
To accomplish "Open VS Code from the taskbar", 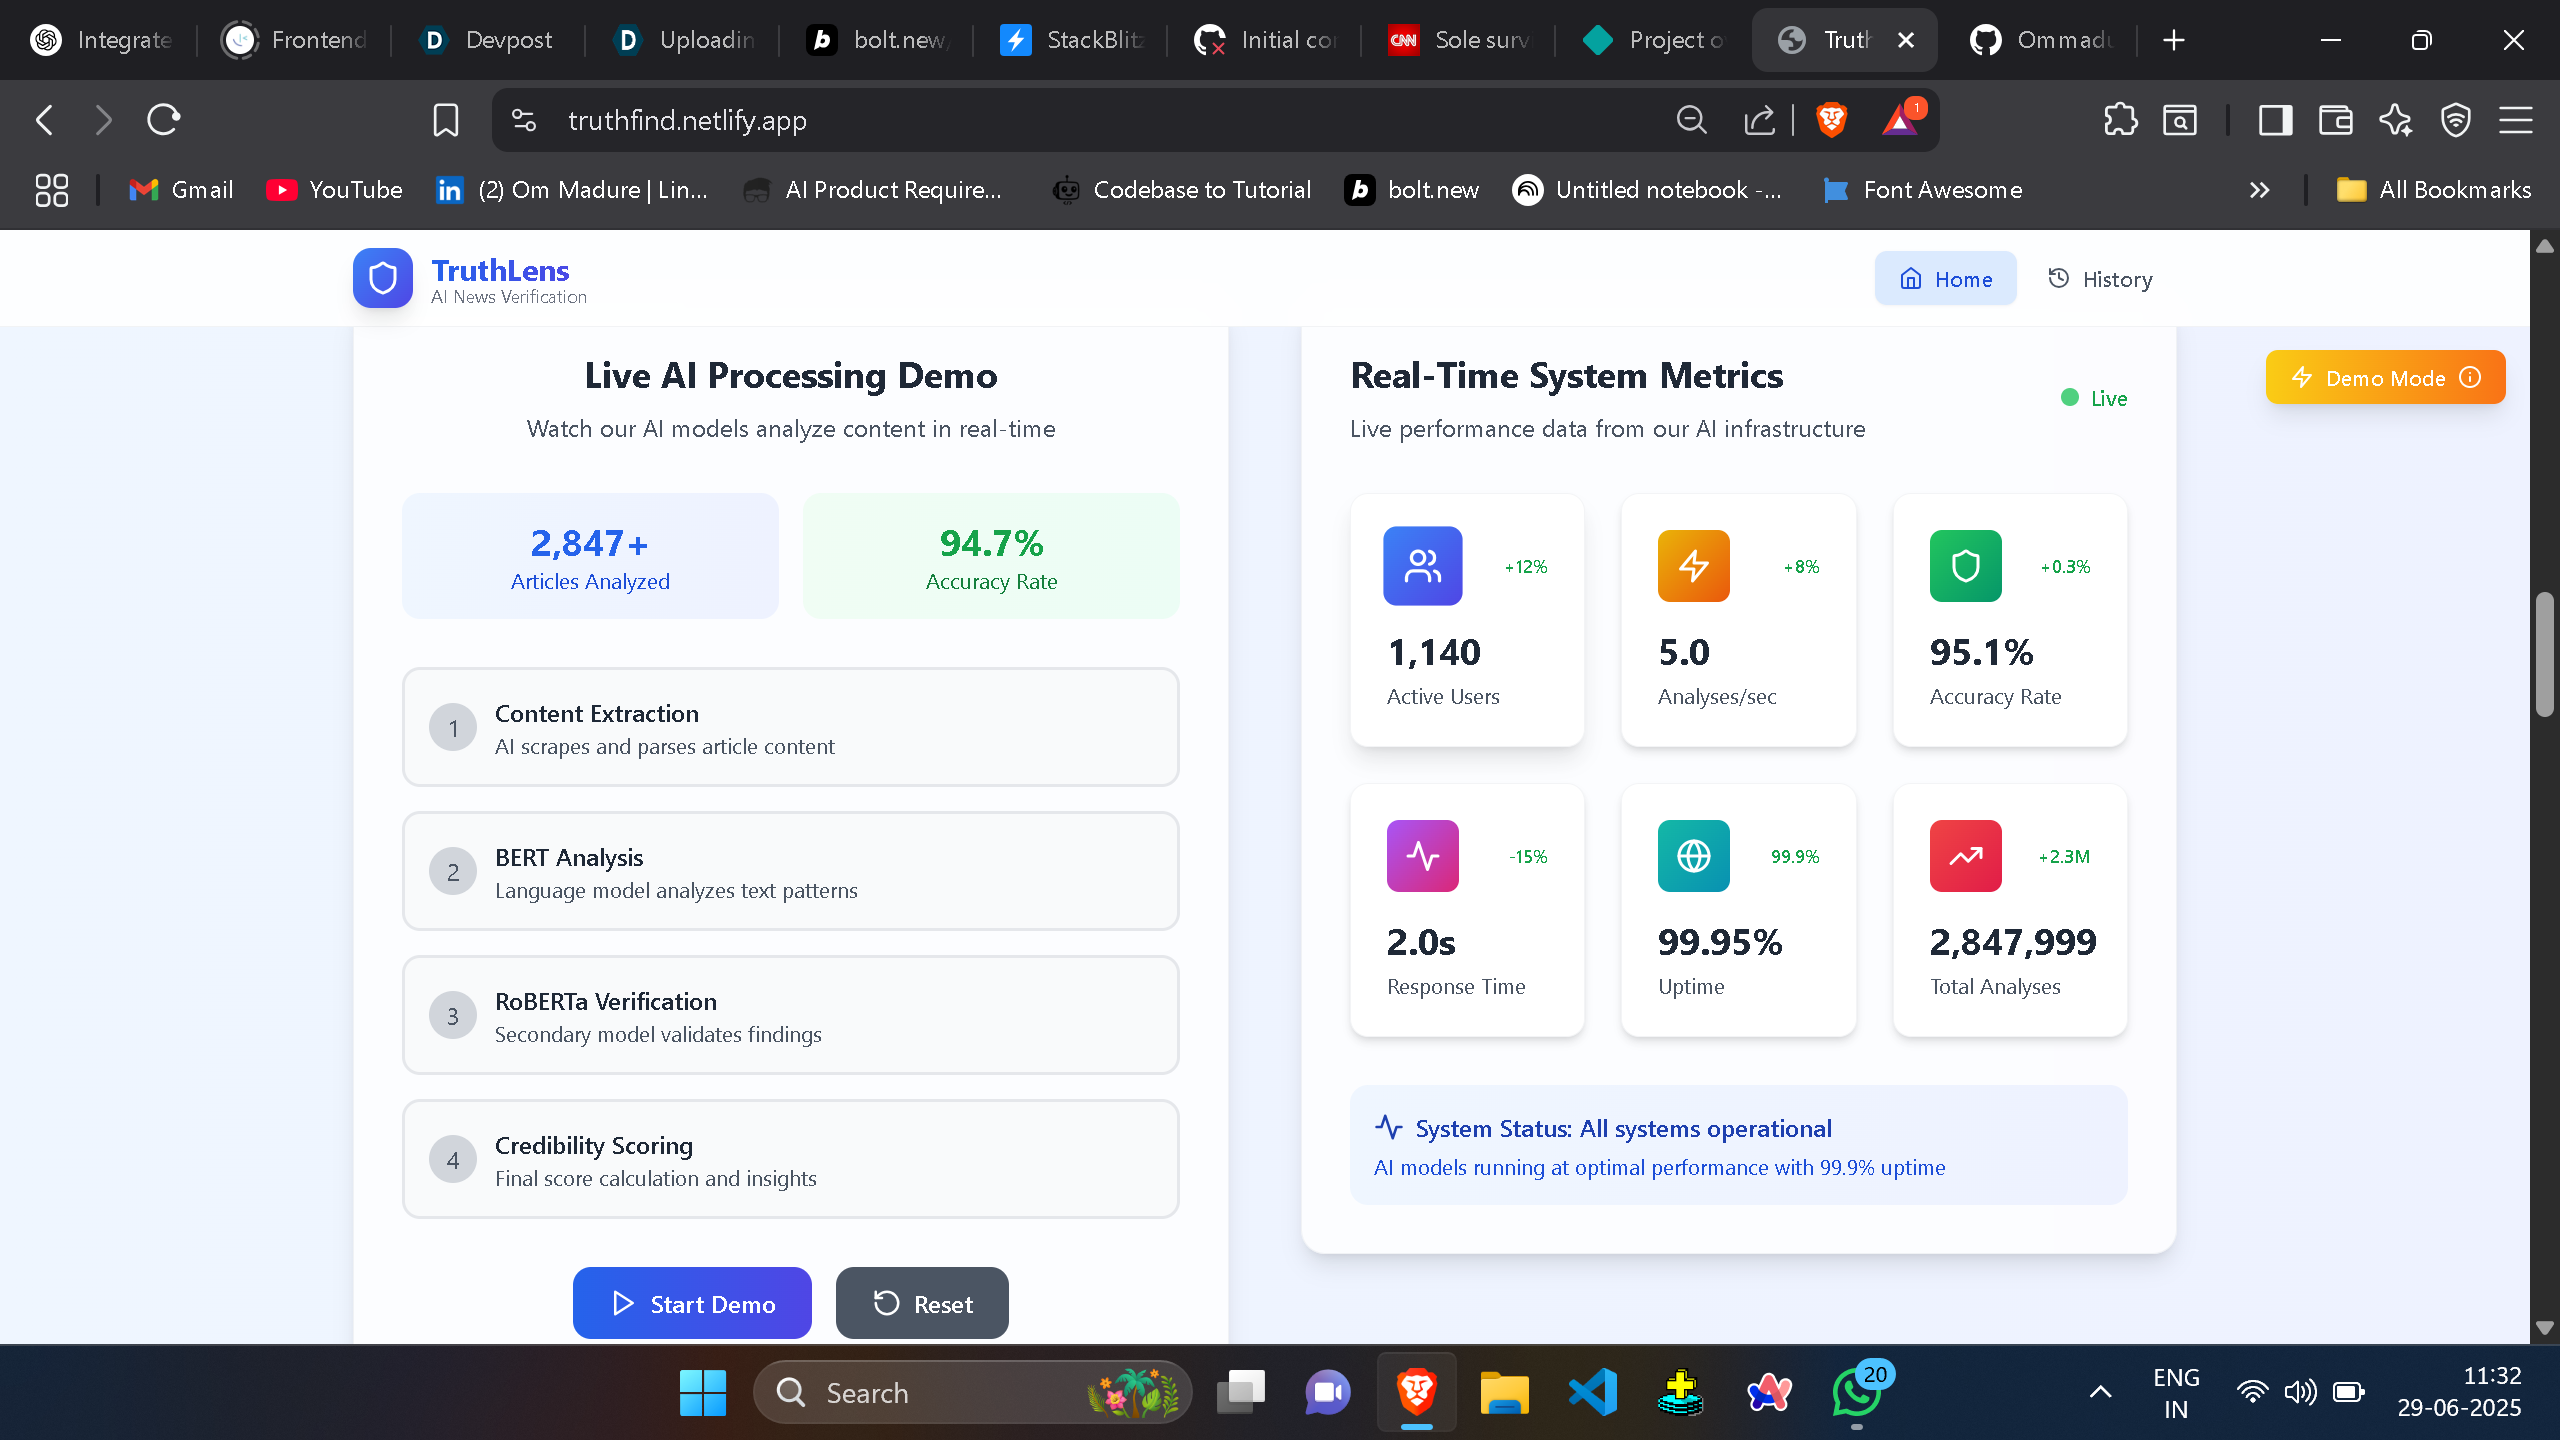I will [1592, 1392].
